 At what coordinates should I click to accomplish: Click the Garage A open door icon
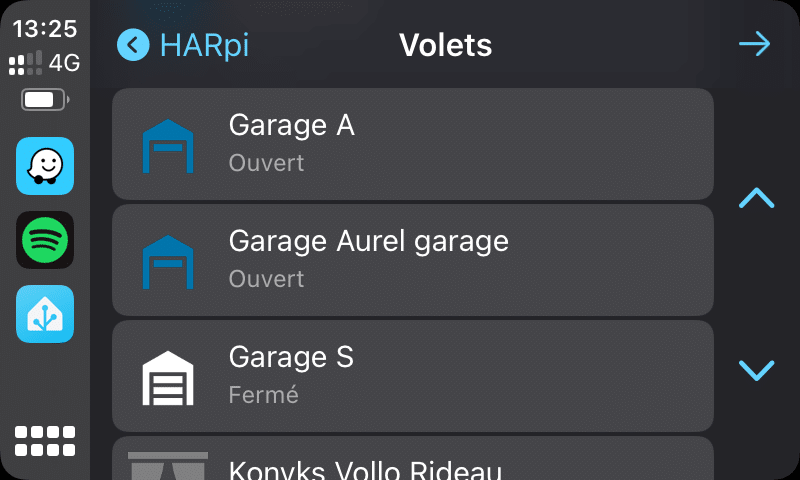[168, 146]
